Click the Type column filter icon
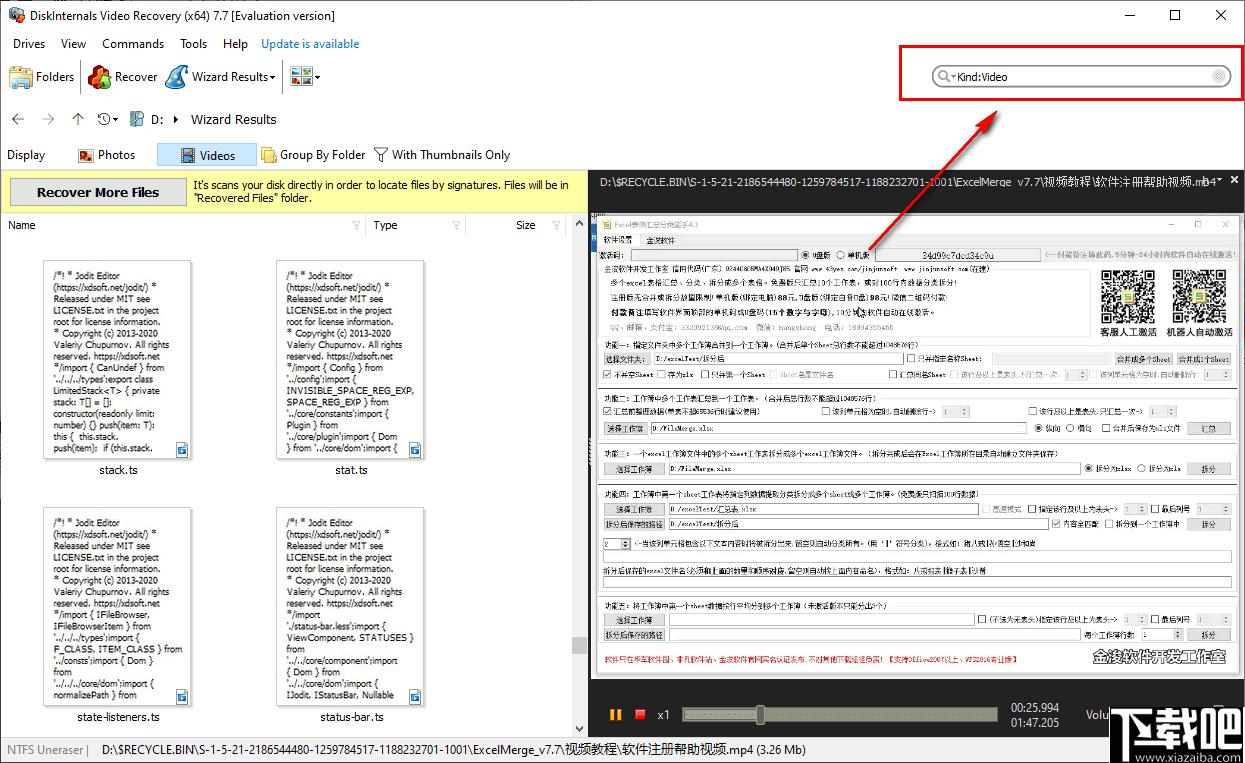 pyautogui.click(x=456, y=226)
